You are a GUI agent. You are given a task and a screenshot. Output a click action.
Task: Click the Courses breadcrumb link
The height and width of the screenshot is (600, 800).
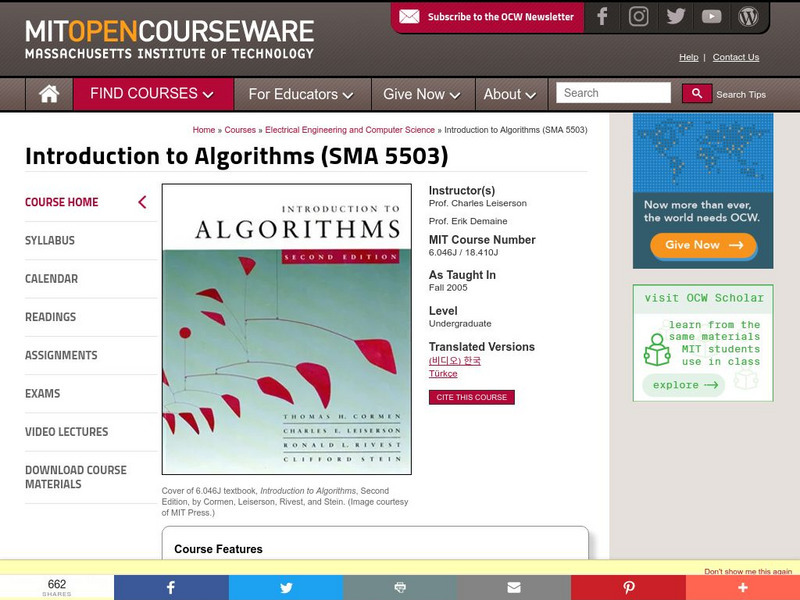click(240, 130)
